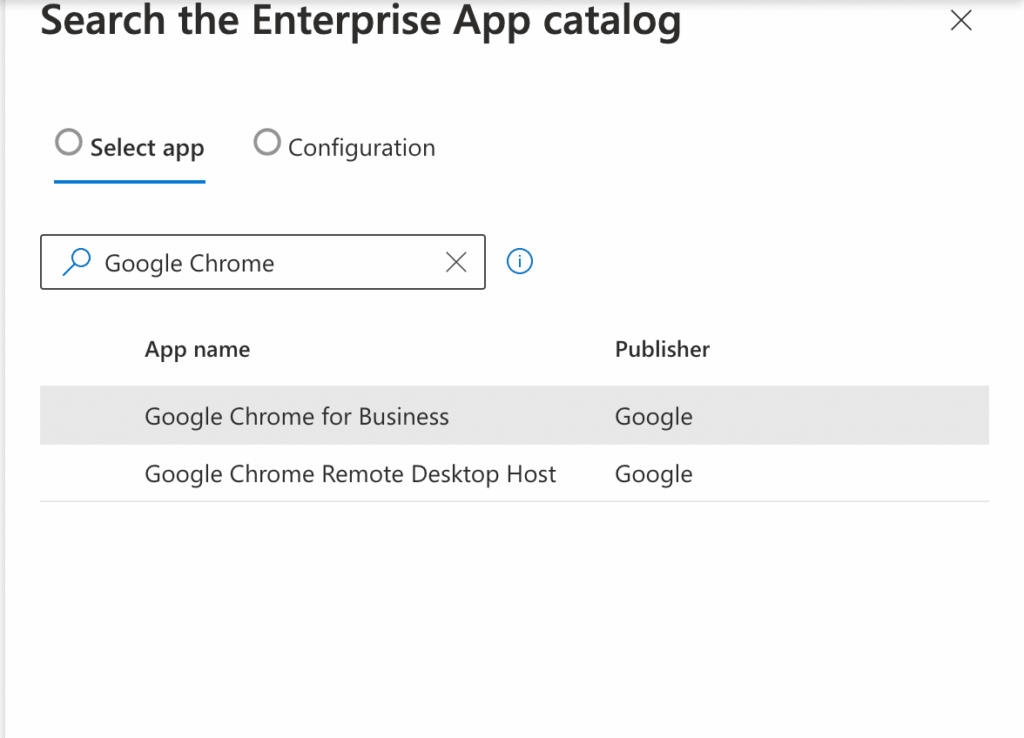Return to the Select app step
Viewport: 1024px width, 738px height.
(x=148, y=147)
